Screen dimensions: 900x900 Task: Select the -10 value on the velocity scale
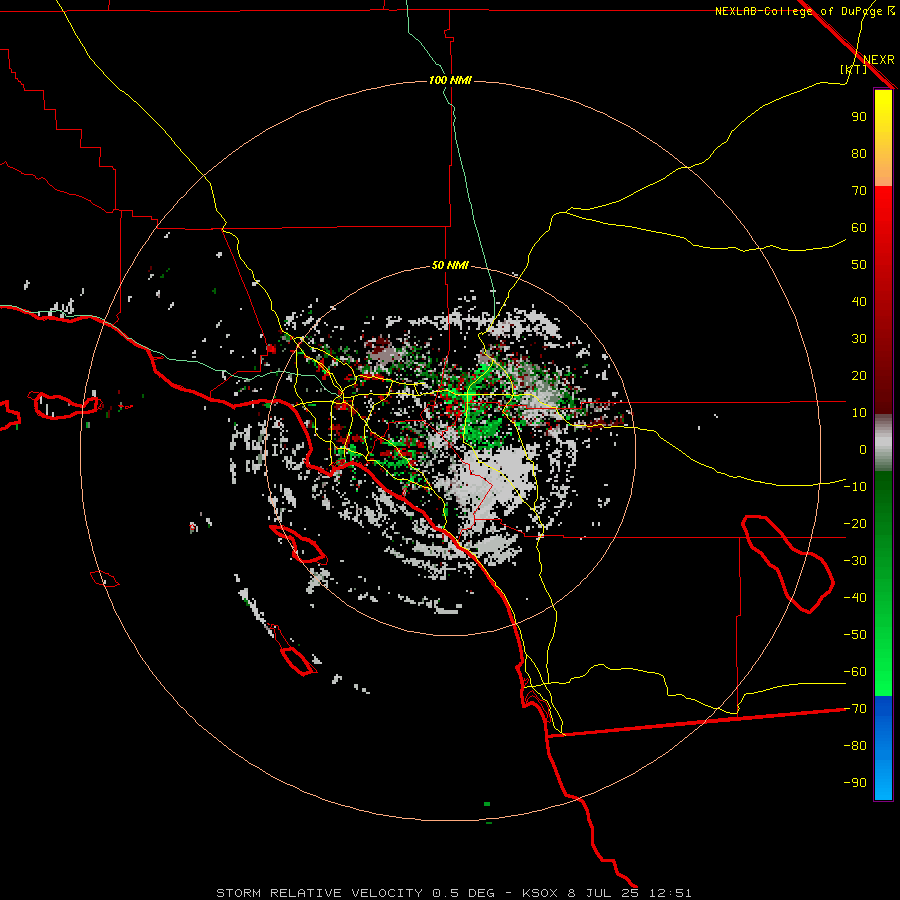[x=855, y=487]
